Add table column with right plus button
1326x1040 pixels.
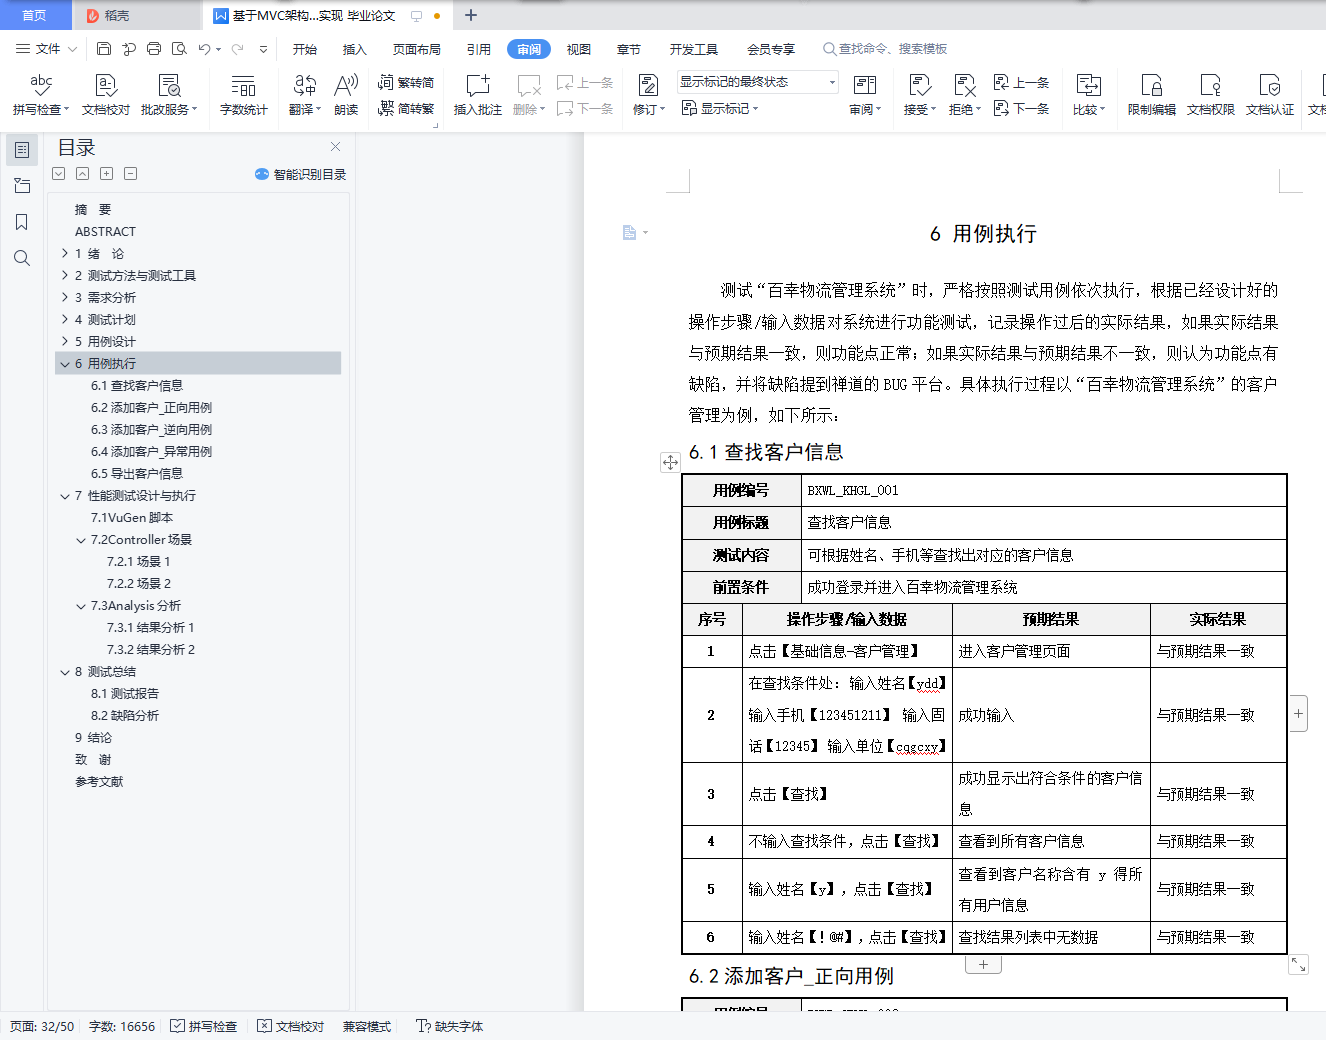tap(1298, 713)
